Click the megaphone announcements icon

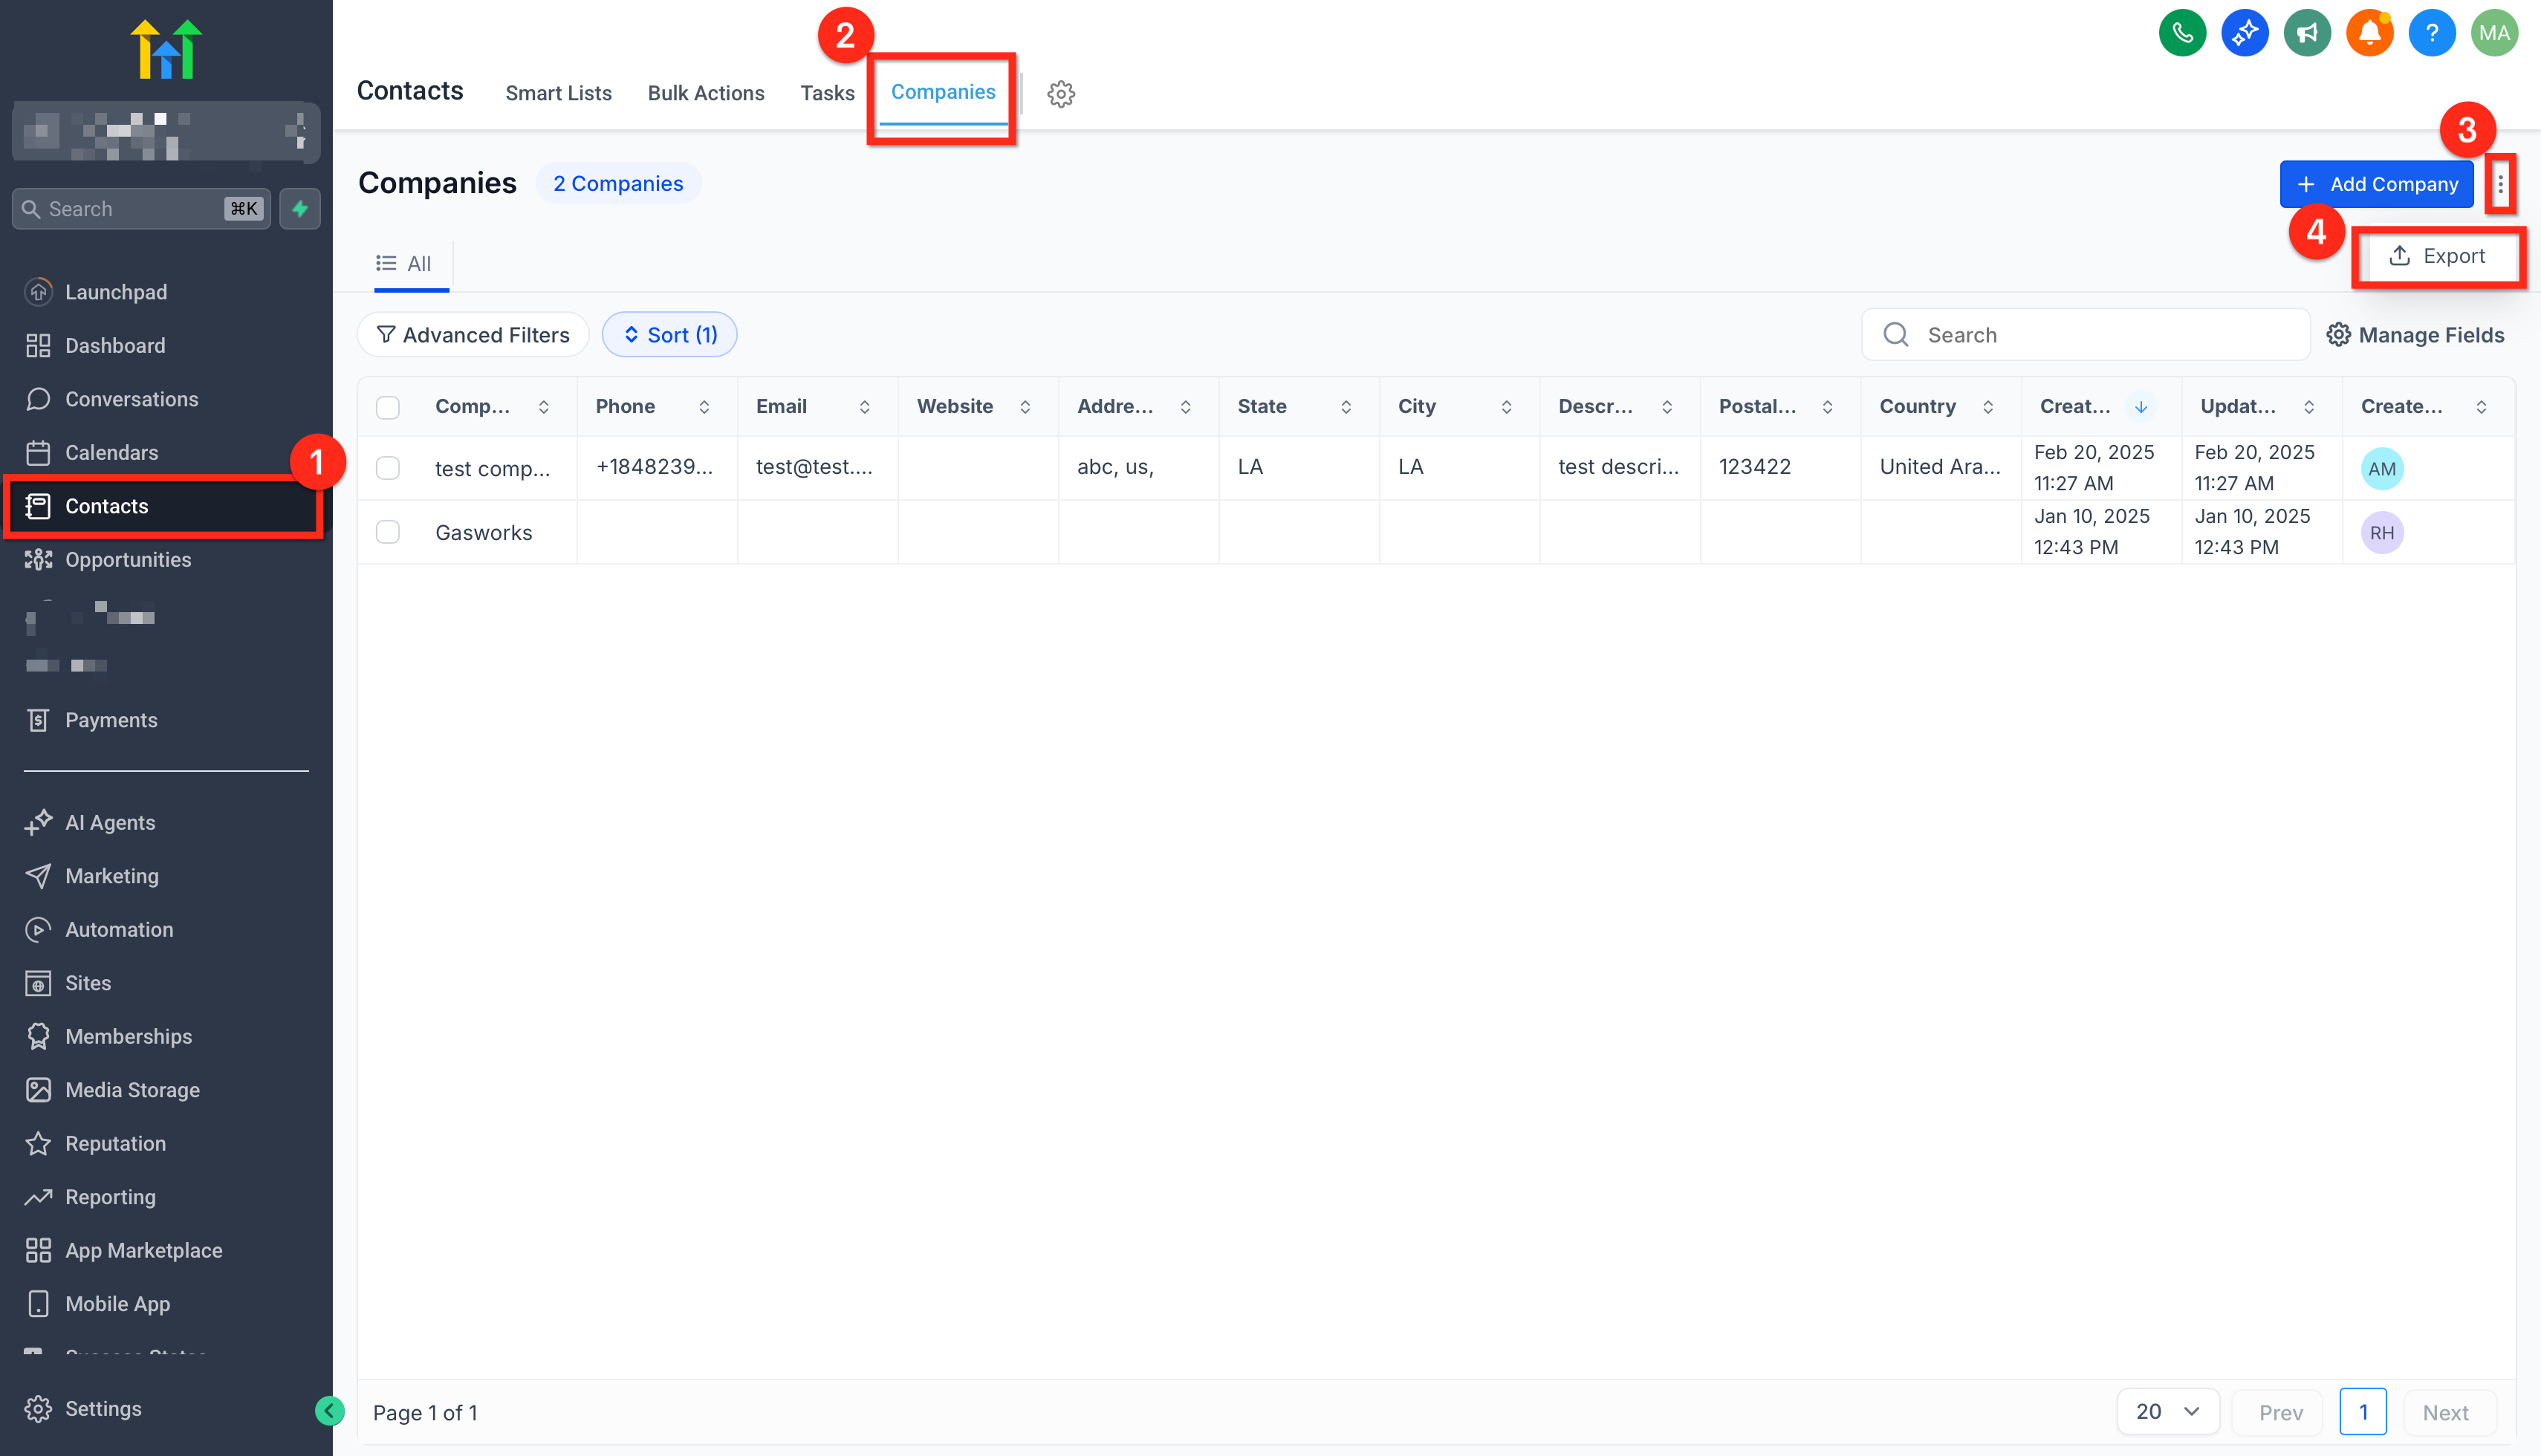[2306, 34]
